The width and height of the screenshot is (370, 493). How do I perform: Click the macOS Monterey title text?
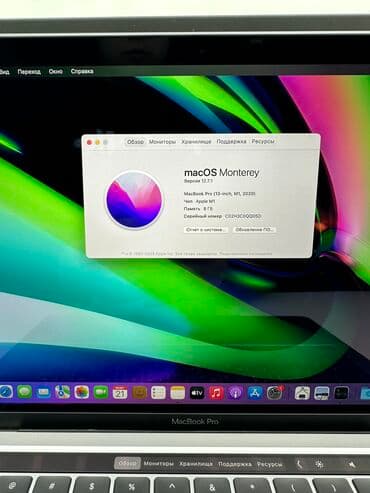click(222, 173)
